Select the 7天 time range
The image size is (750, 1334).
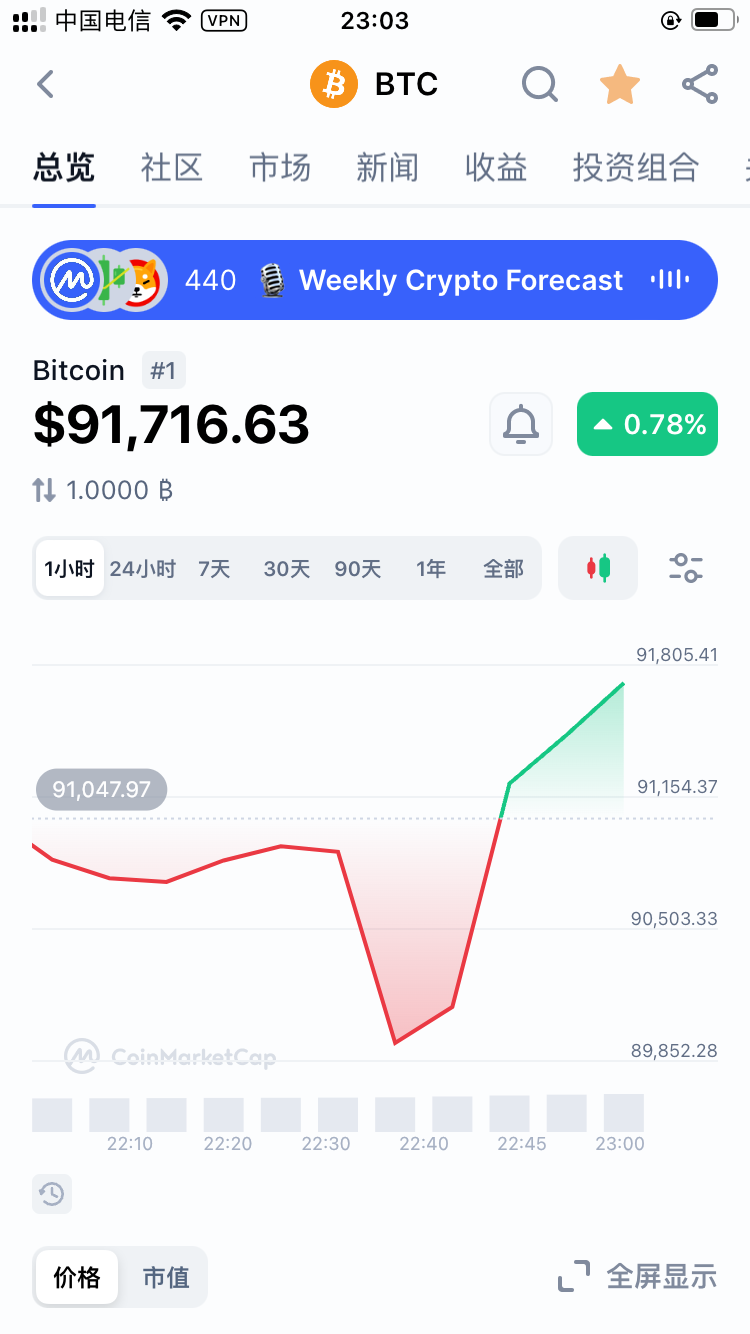pos(214,569)
